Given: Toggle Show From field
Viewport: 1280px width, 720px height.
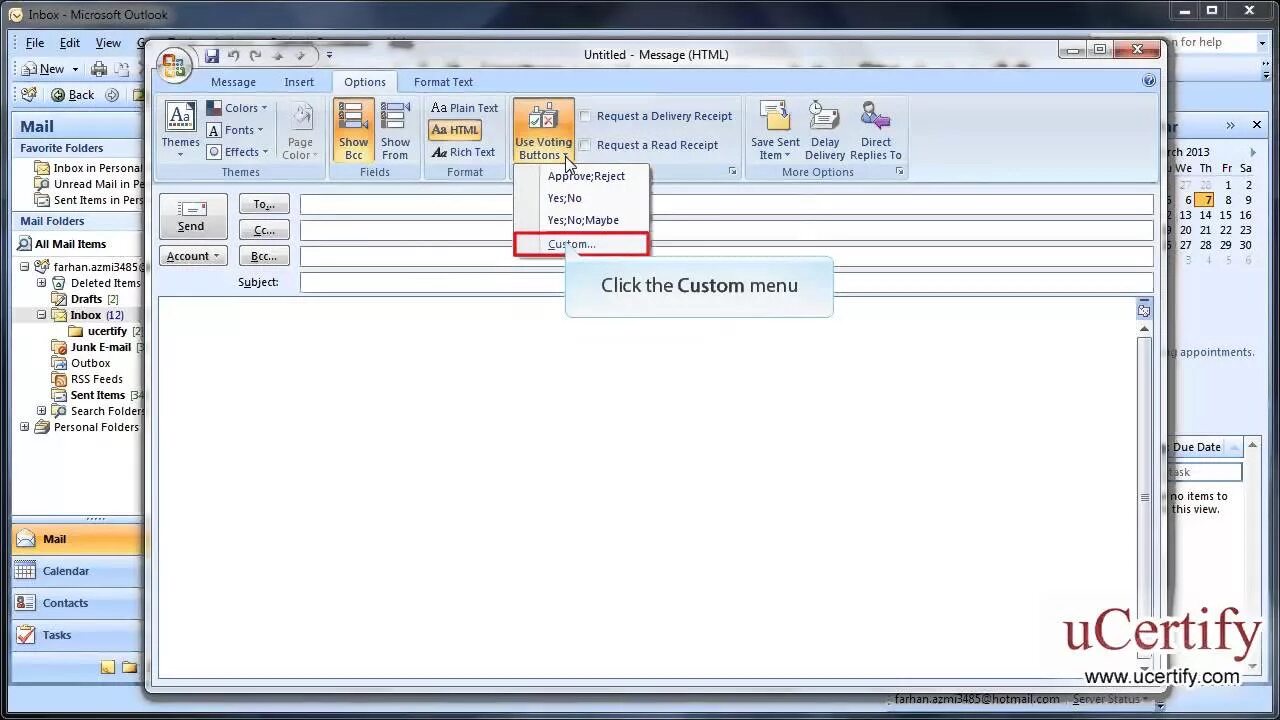Looking at the screenshot, I should coord(395,130).
